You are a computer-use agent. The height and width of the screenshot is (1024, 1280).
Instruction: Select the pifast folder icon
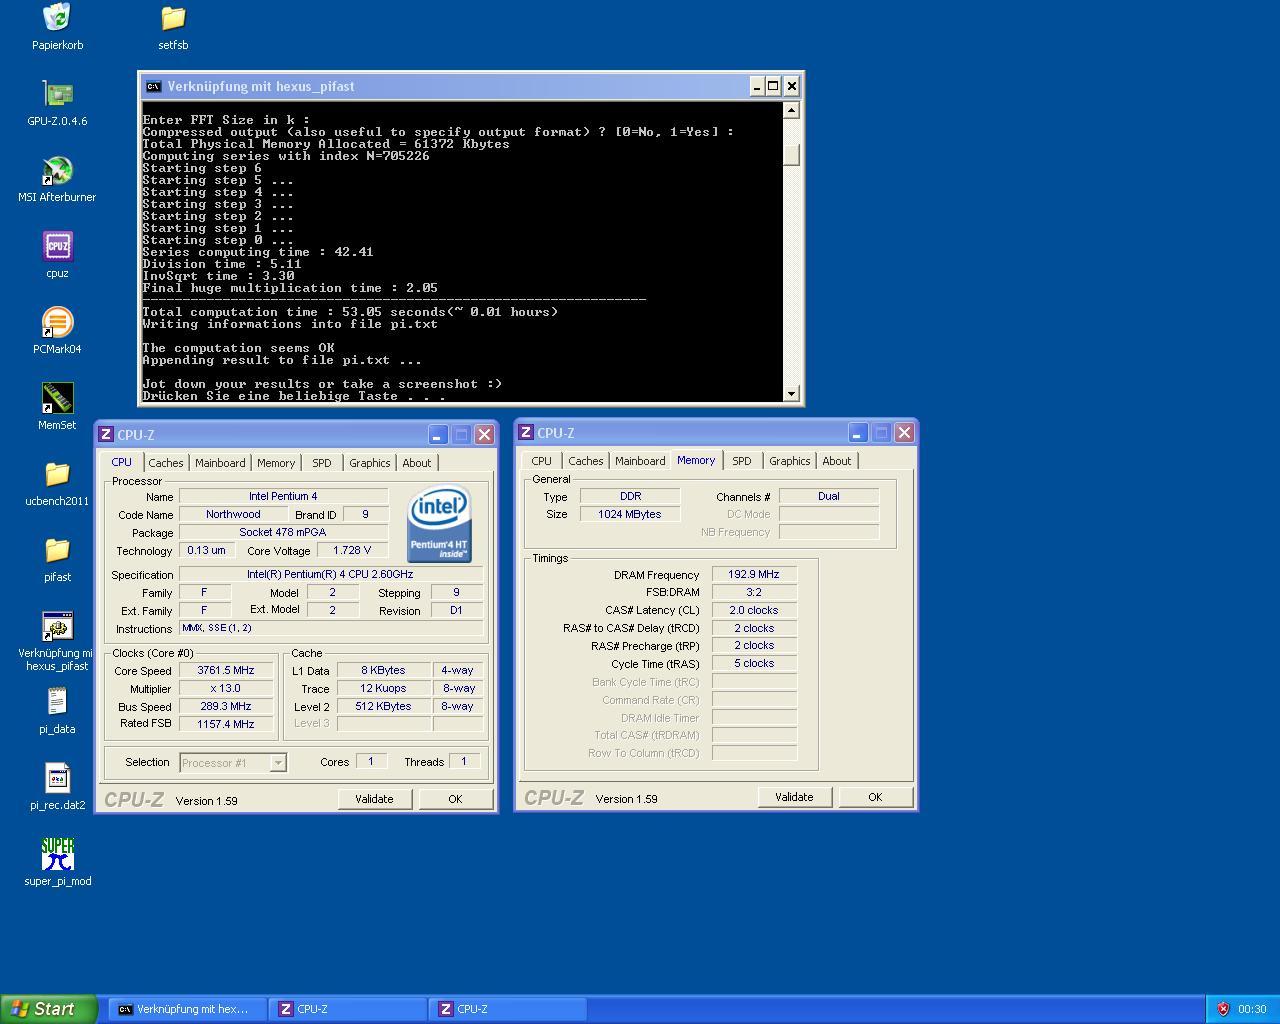(x=57, y=550)
